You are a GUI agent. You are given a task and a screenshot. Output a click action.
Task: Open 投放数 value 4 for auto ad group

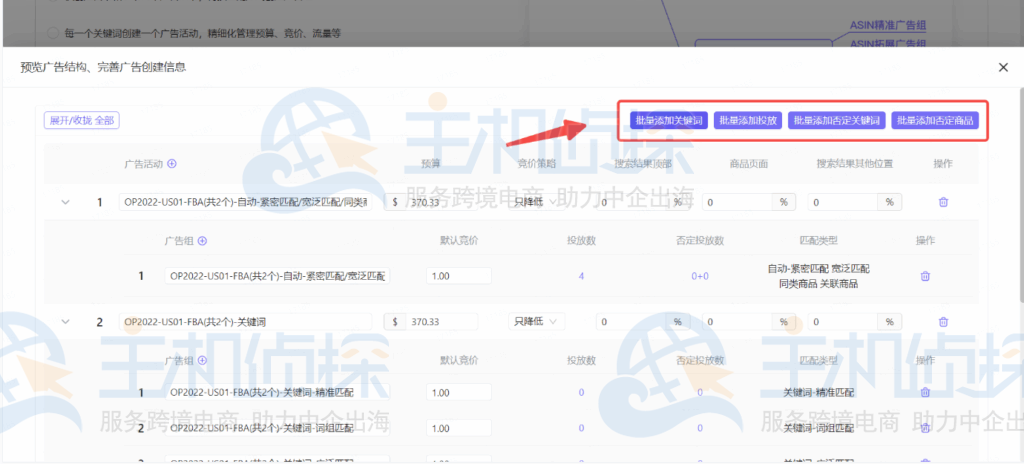(581, 276)
